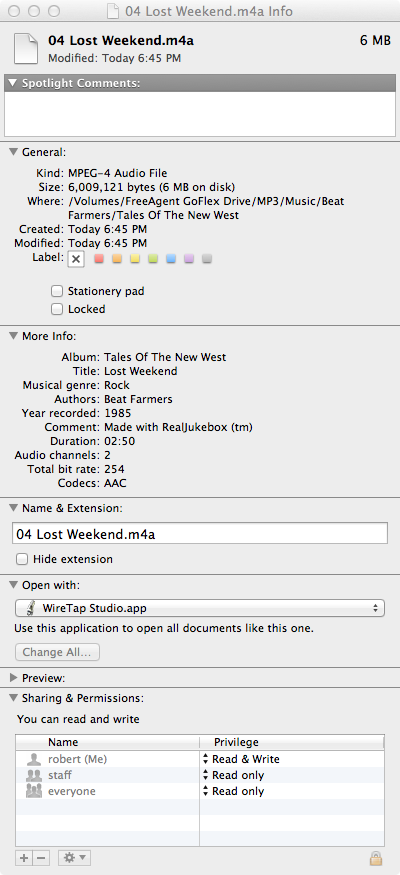
Task: Expand the Preview section
Action: pyautogui.click(x=14, y=678)
